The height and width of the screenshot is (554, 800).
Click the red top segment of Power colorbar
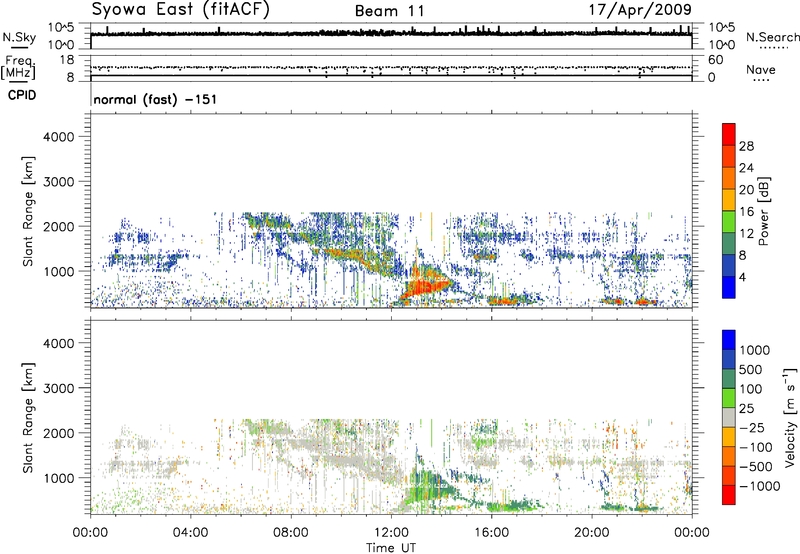[x=729, y=134]
